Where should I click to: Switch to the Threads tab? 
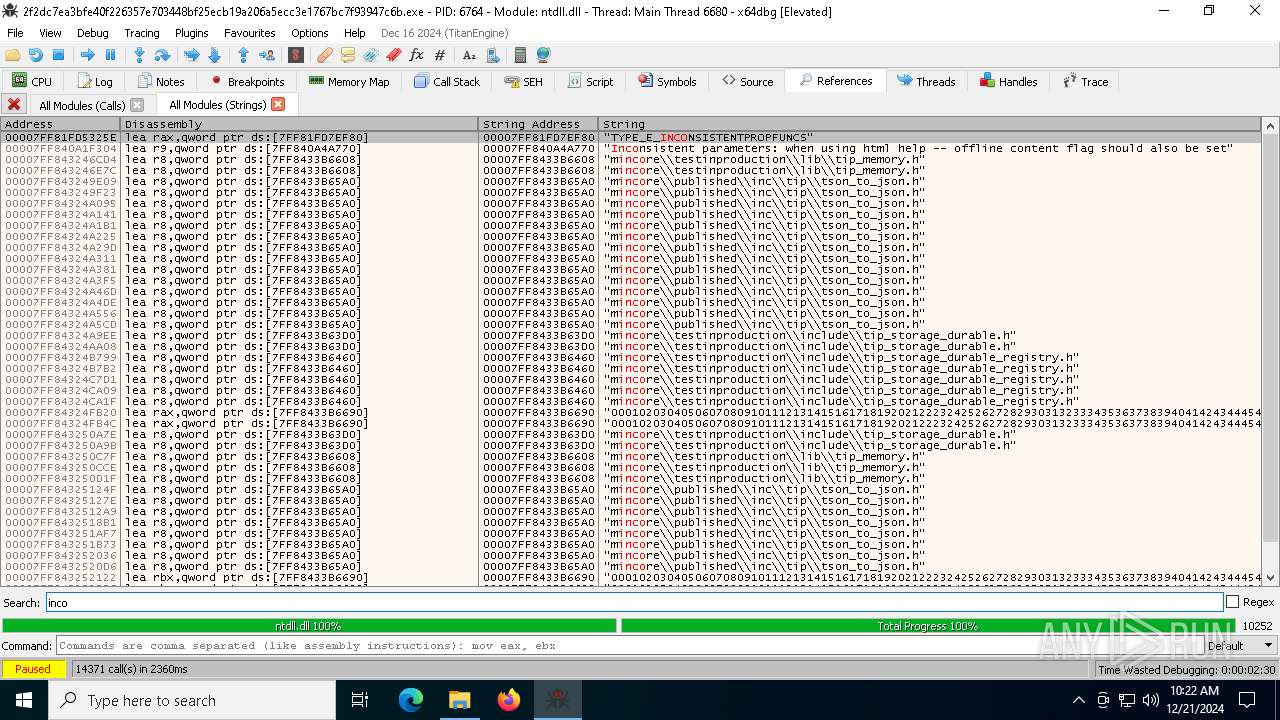926,81
